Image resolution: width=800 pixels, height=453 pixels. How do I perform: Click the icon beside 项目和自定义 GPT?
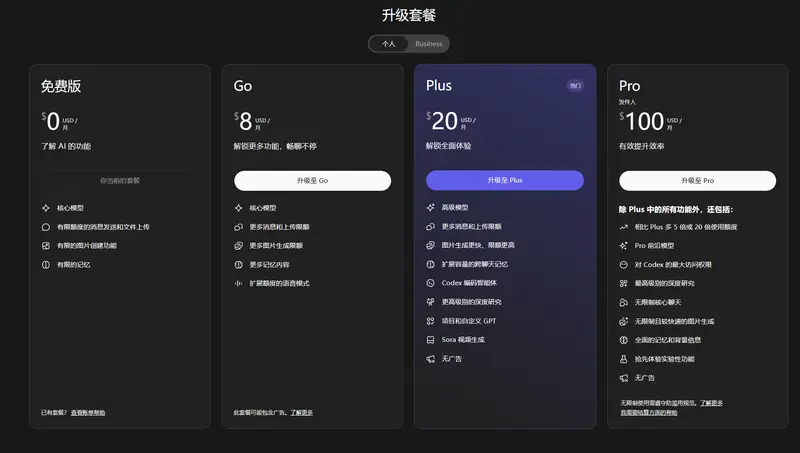[x=431, y=321]
